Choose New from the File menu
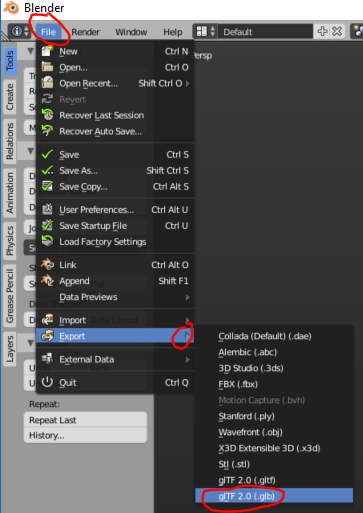363x513 pixels. tap(115, 51)
